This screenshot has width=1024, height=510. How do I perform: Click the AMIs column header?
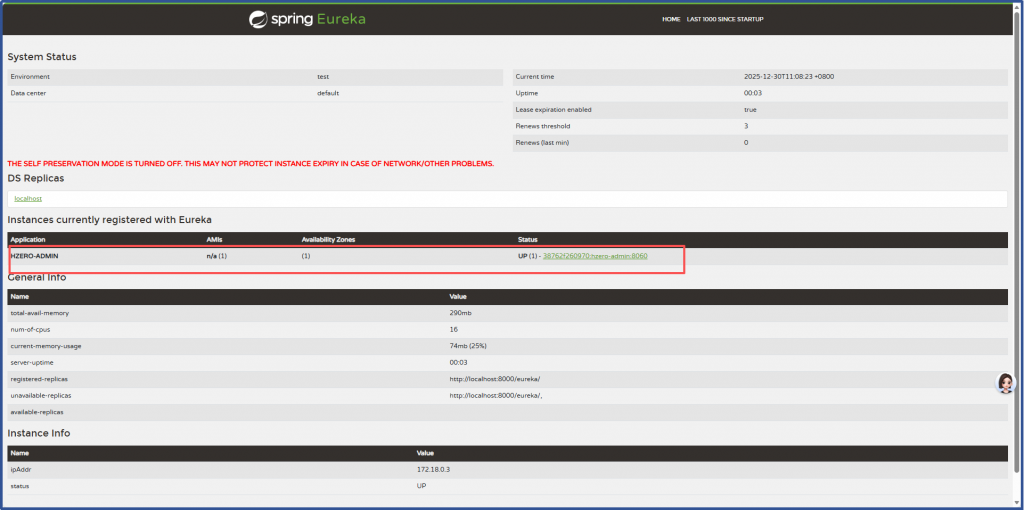coord(214,239)
